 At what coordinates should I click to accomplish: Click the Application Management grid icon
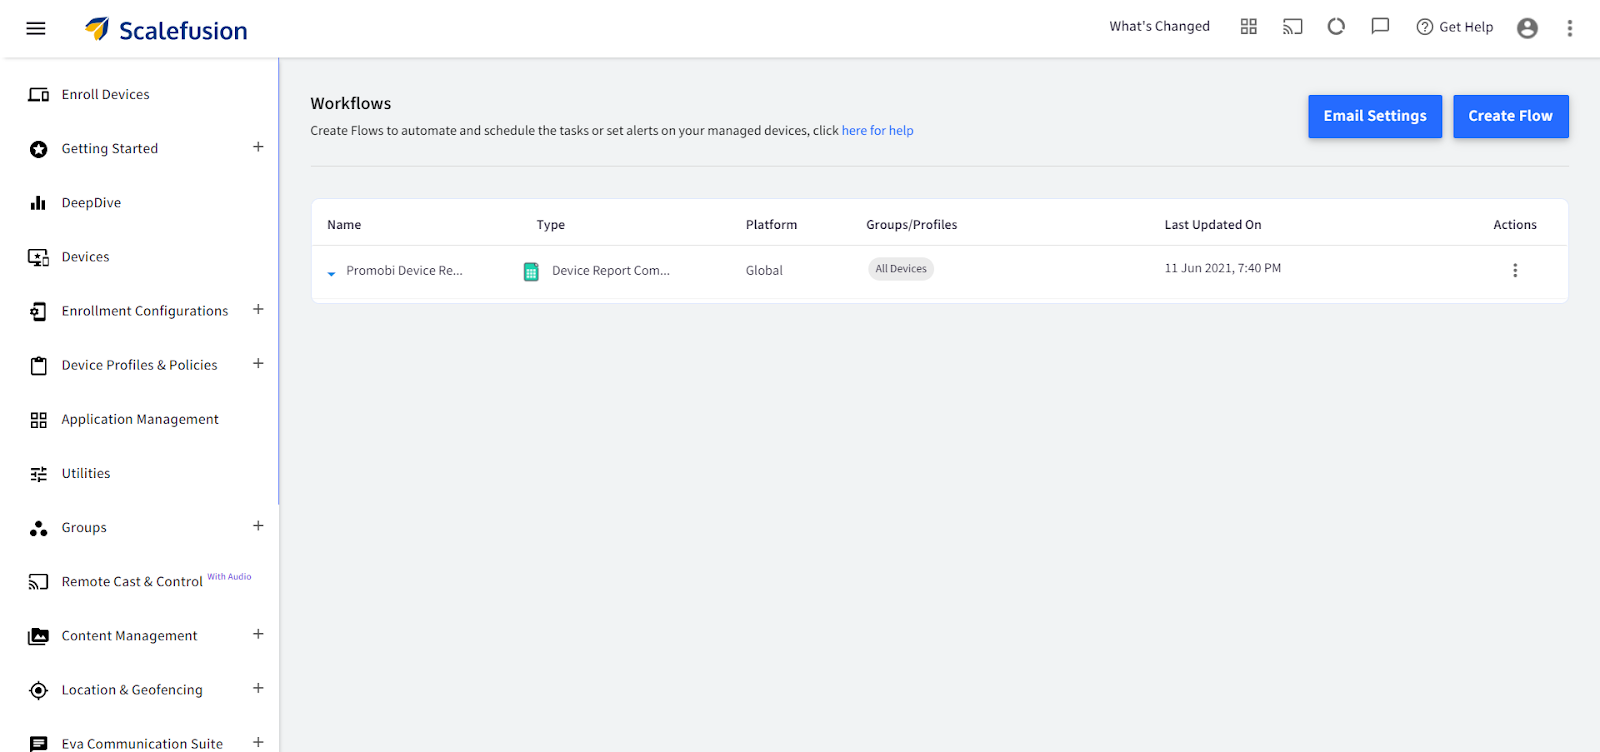[x=38, y=420]
